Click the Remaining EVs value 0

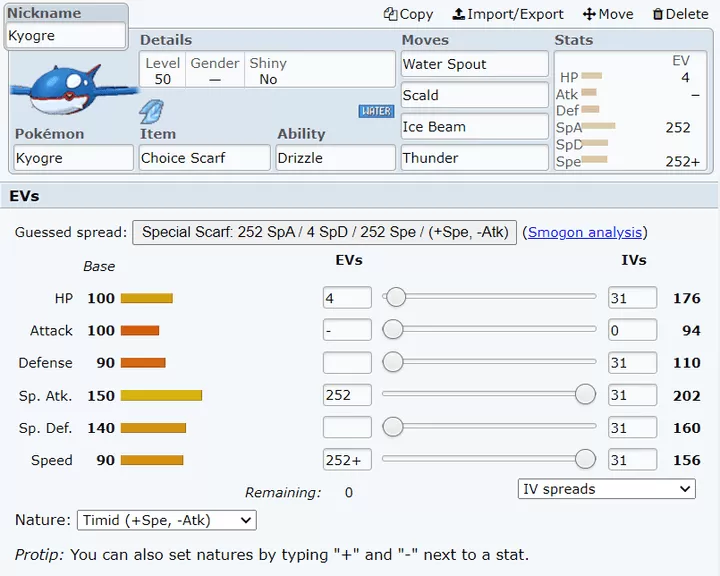(x=349, y=492)
